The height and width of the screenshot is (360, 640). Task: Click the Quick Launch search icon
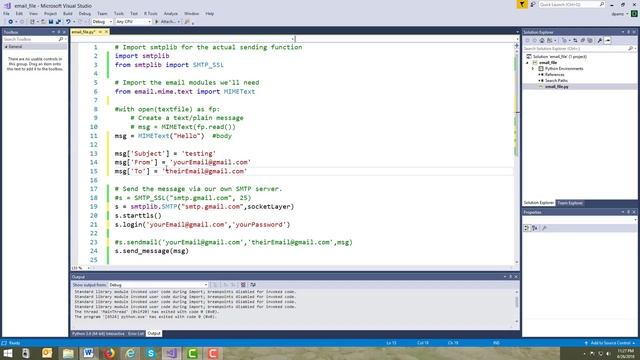[602, 4]
